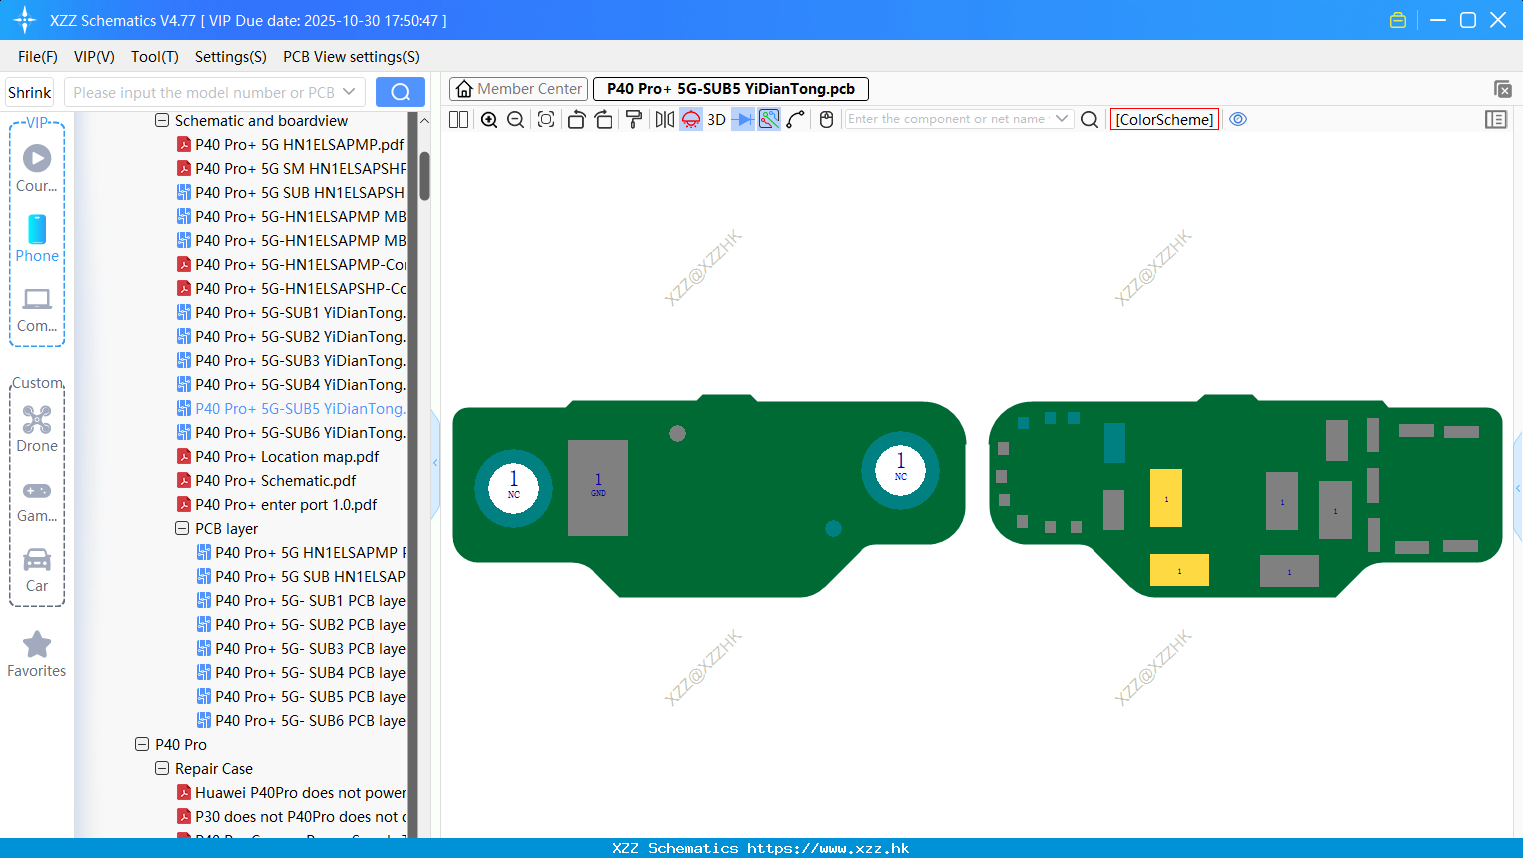Select the lower yellow highlighted pad
The image size is (1523, 858).
tap(1179, 570)
